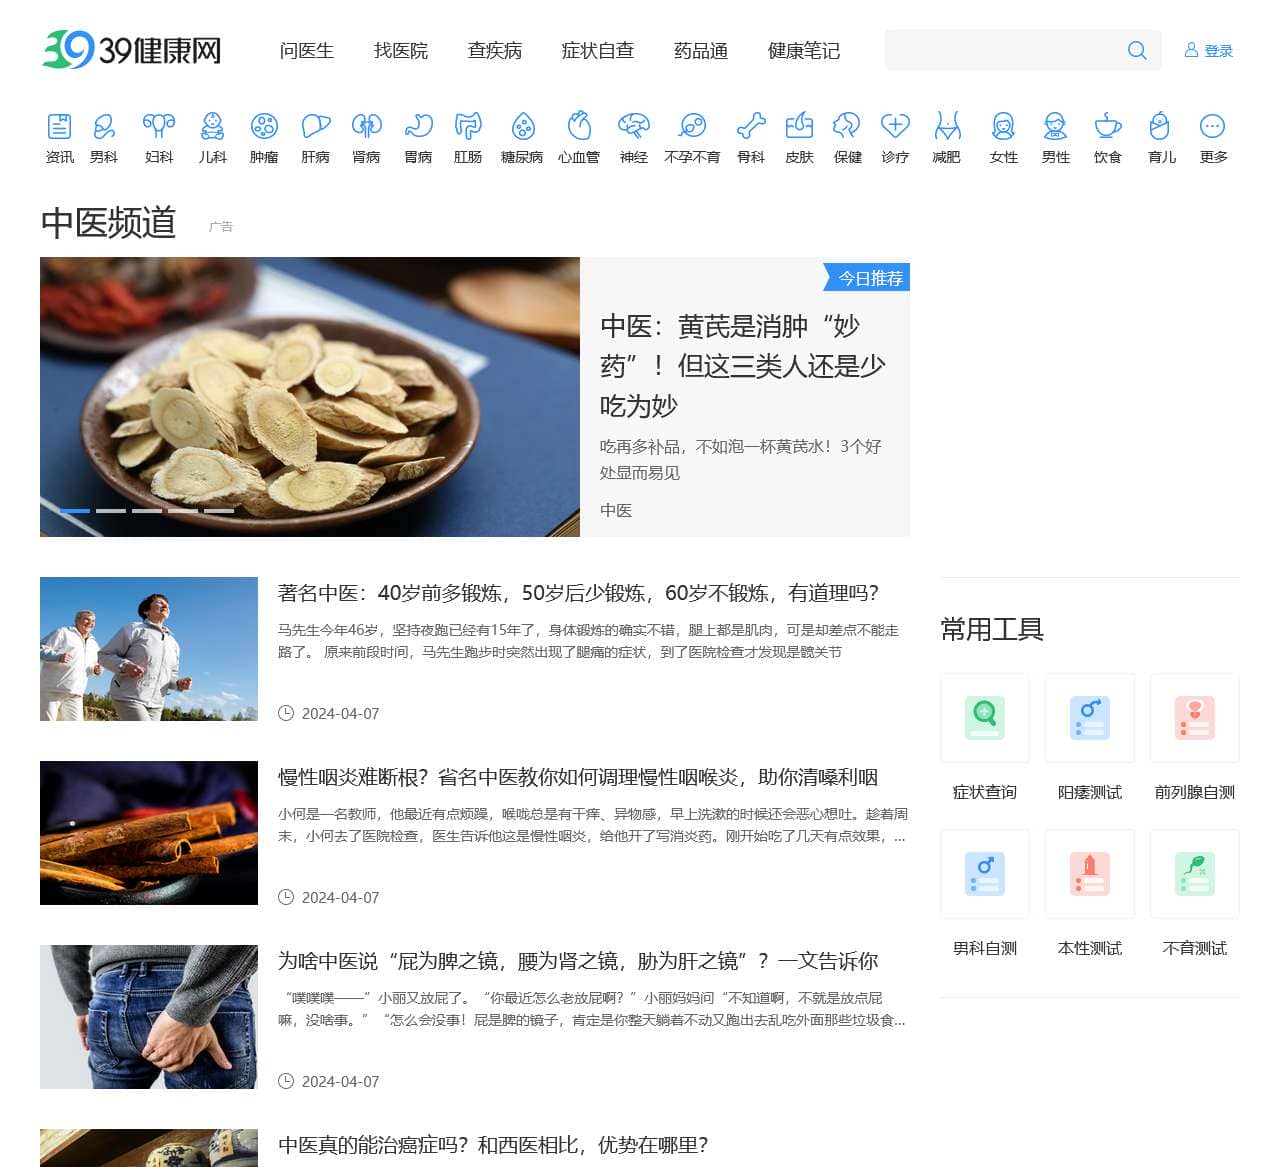Open the 男科 category icon

[x=104, y=126]
